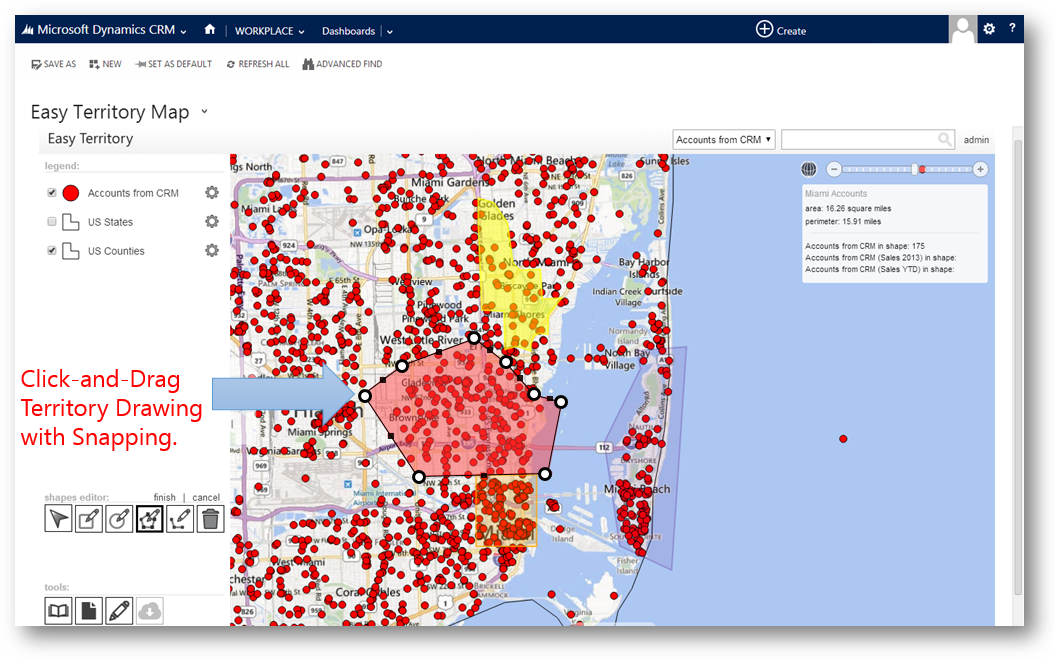Click finish in shapes editor

click(x=164, y=497)
